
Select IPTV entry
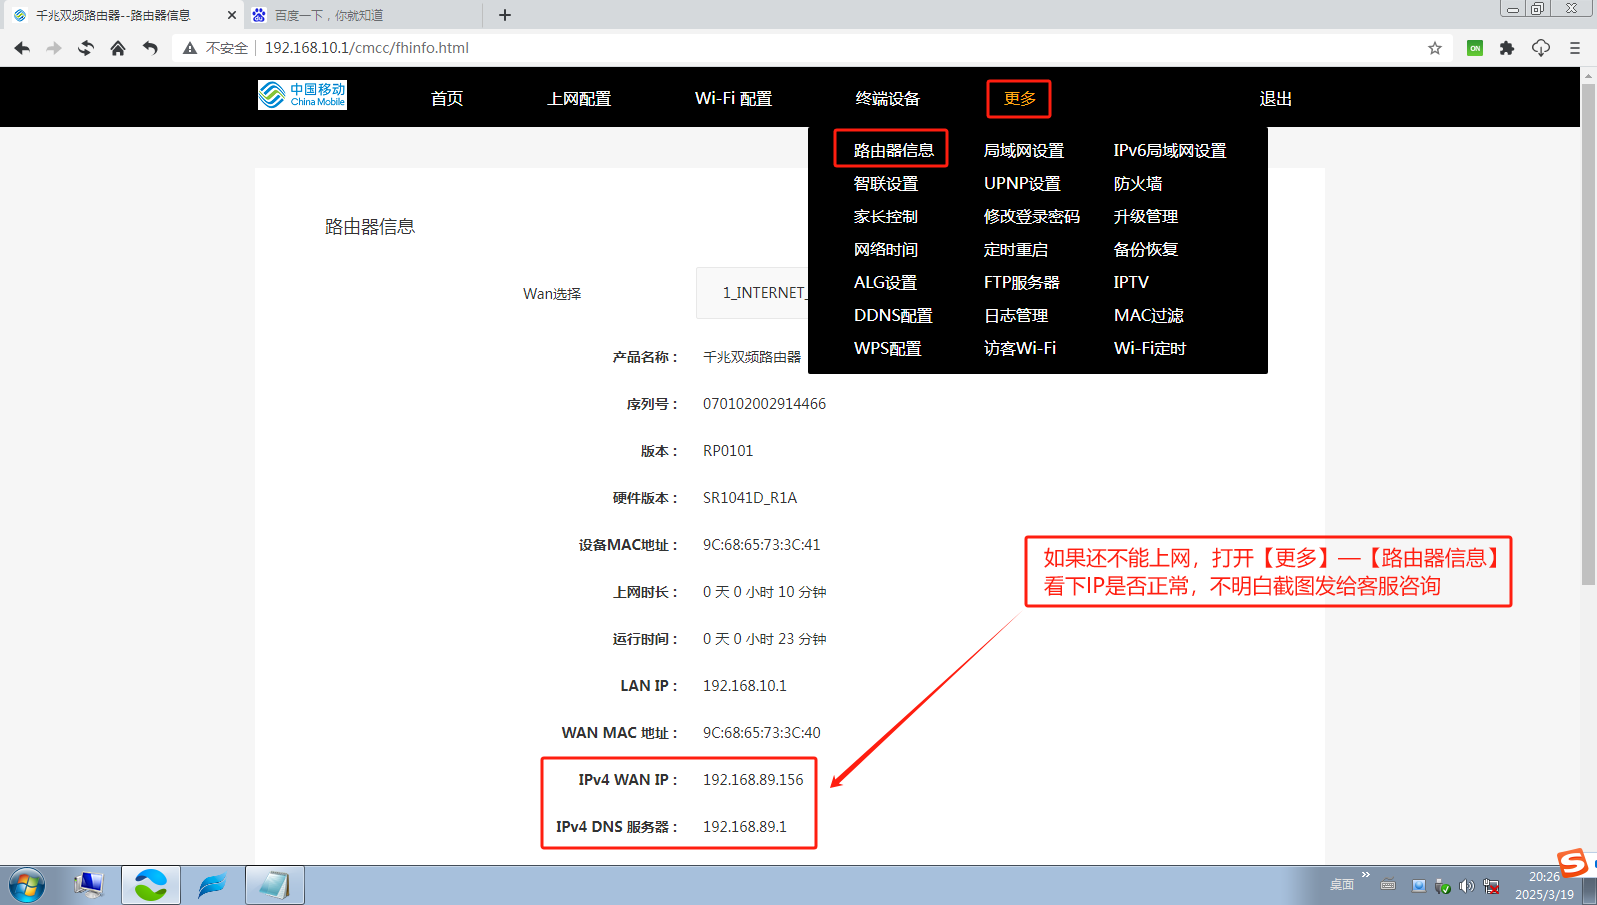pyautogui.click(x=1131, y=282)
